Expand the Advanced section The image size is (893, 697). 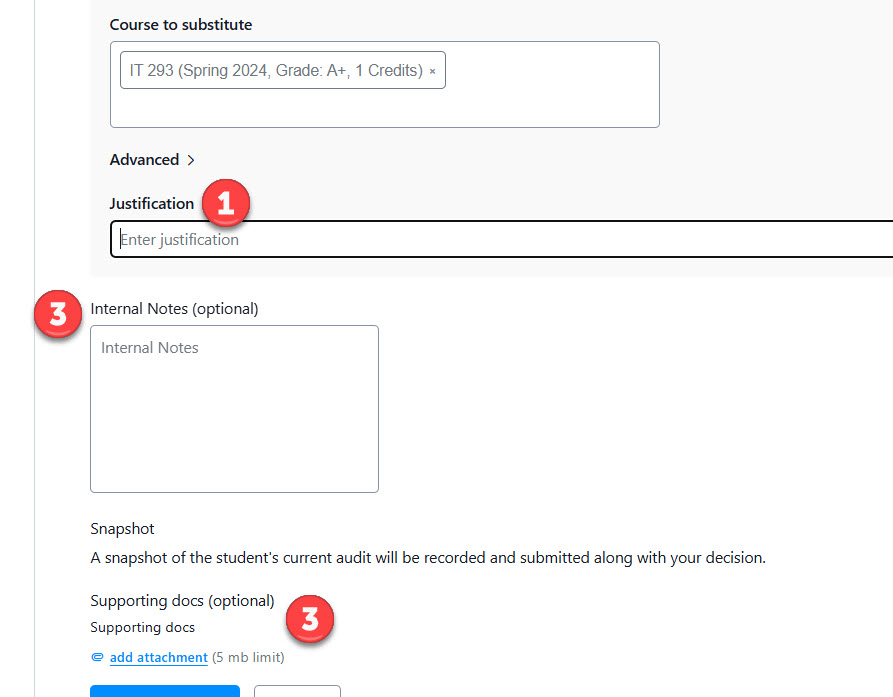(x=145, y=160)
